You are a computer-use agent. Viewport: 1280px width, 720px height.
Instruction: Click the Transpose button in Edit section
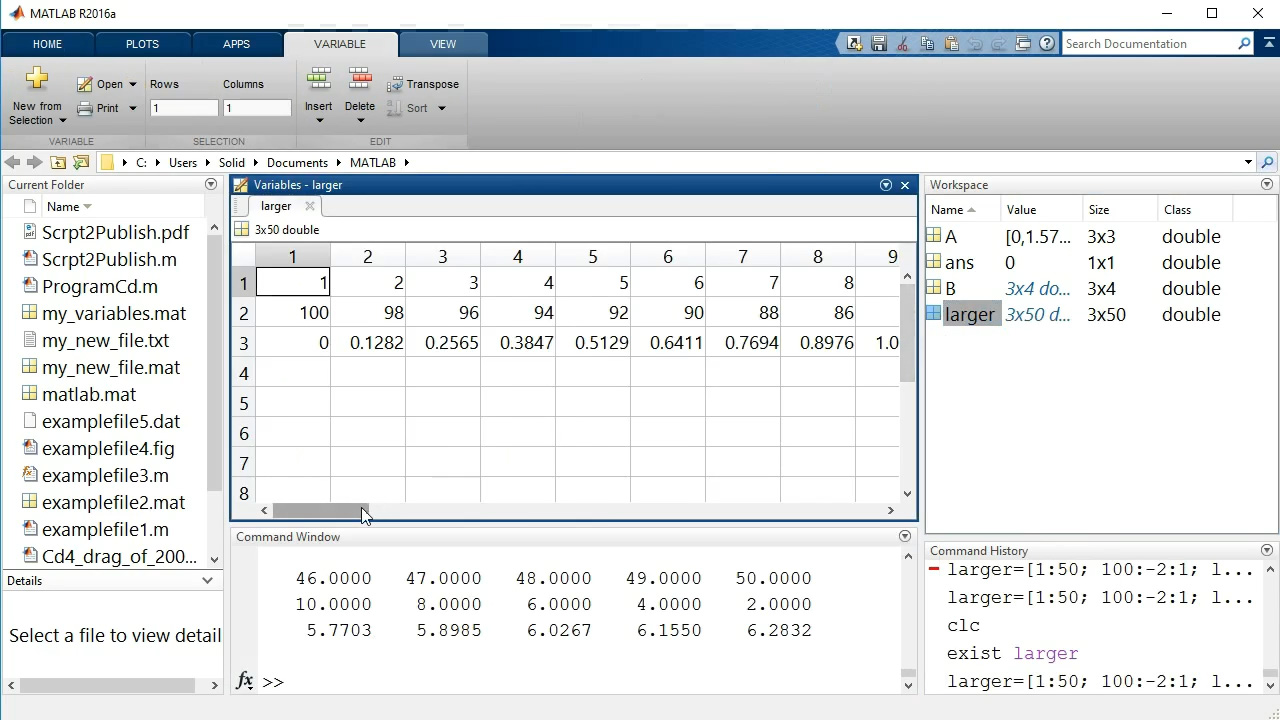[x=423, y=84]
